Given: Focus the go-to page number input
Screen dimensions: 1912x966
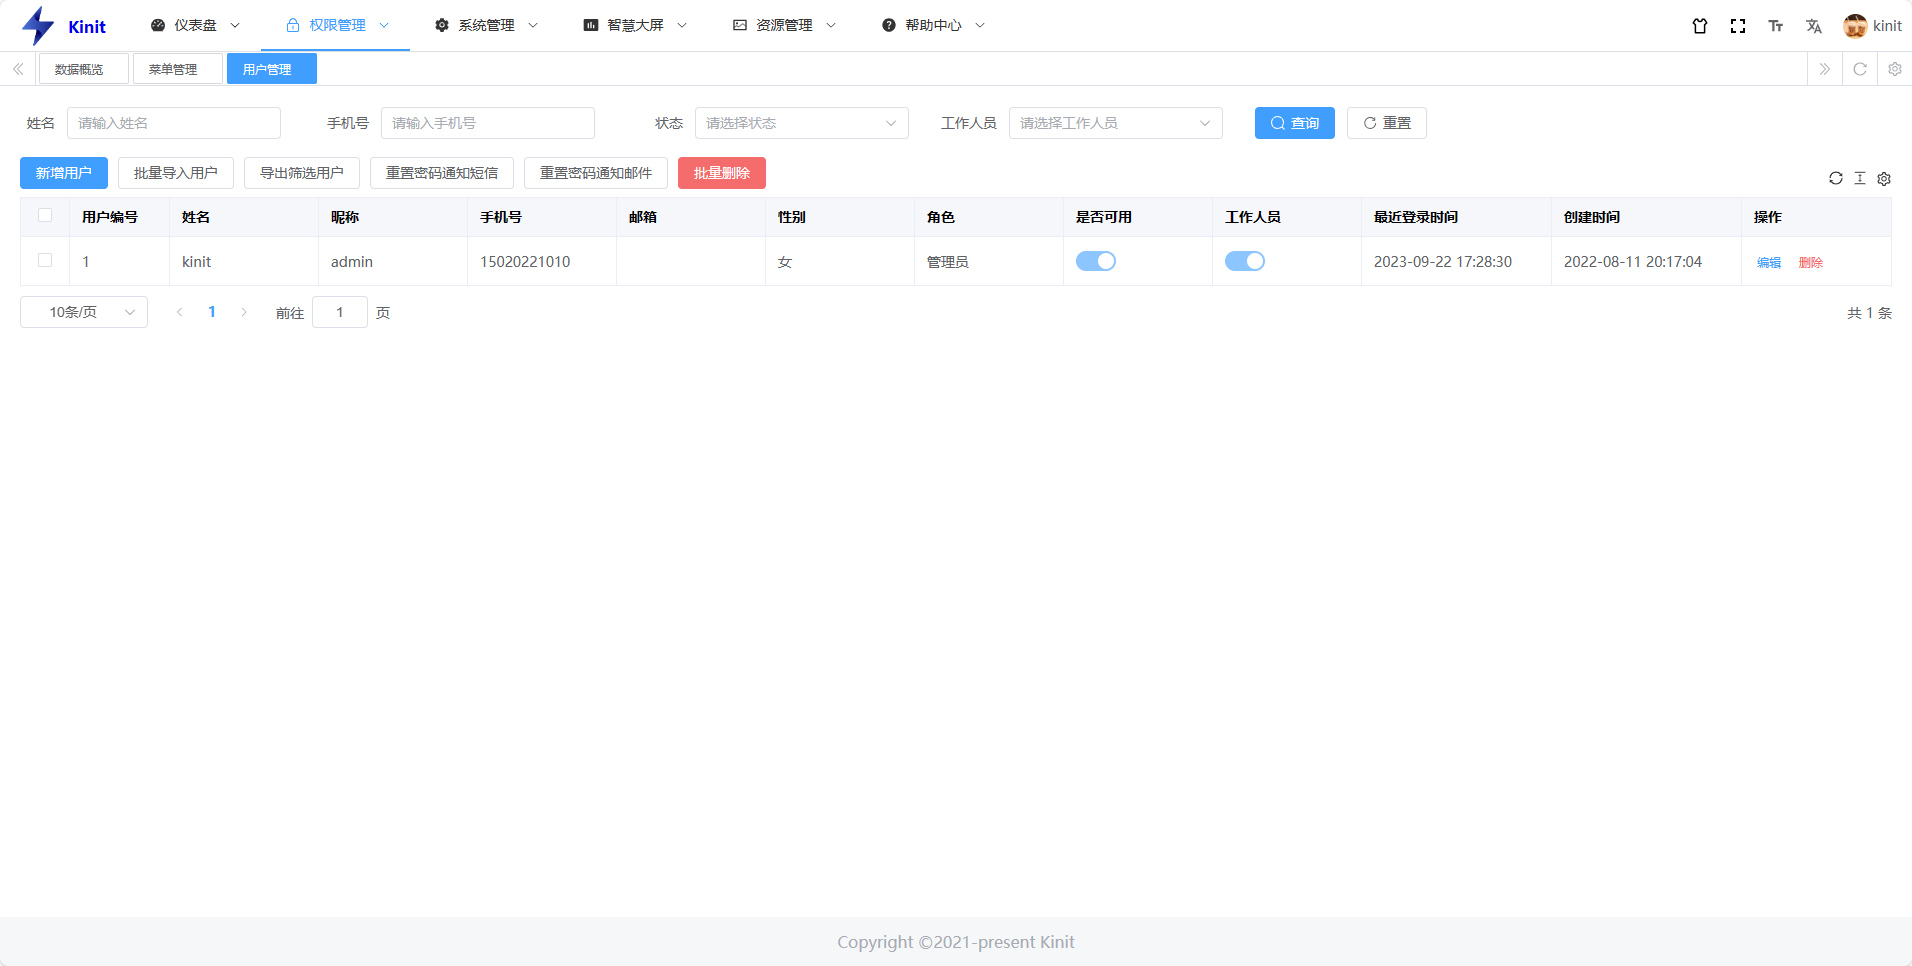Looking at the screenshot, I should pyautogui.click(x=340, y=312).
